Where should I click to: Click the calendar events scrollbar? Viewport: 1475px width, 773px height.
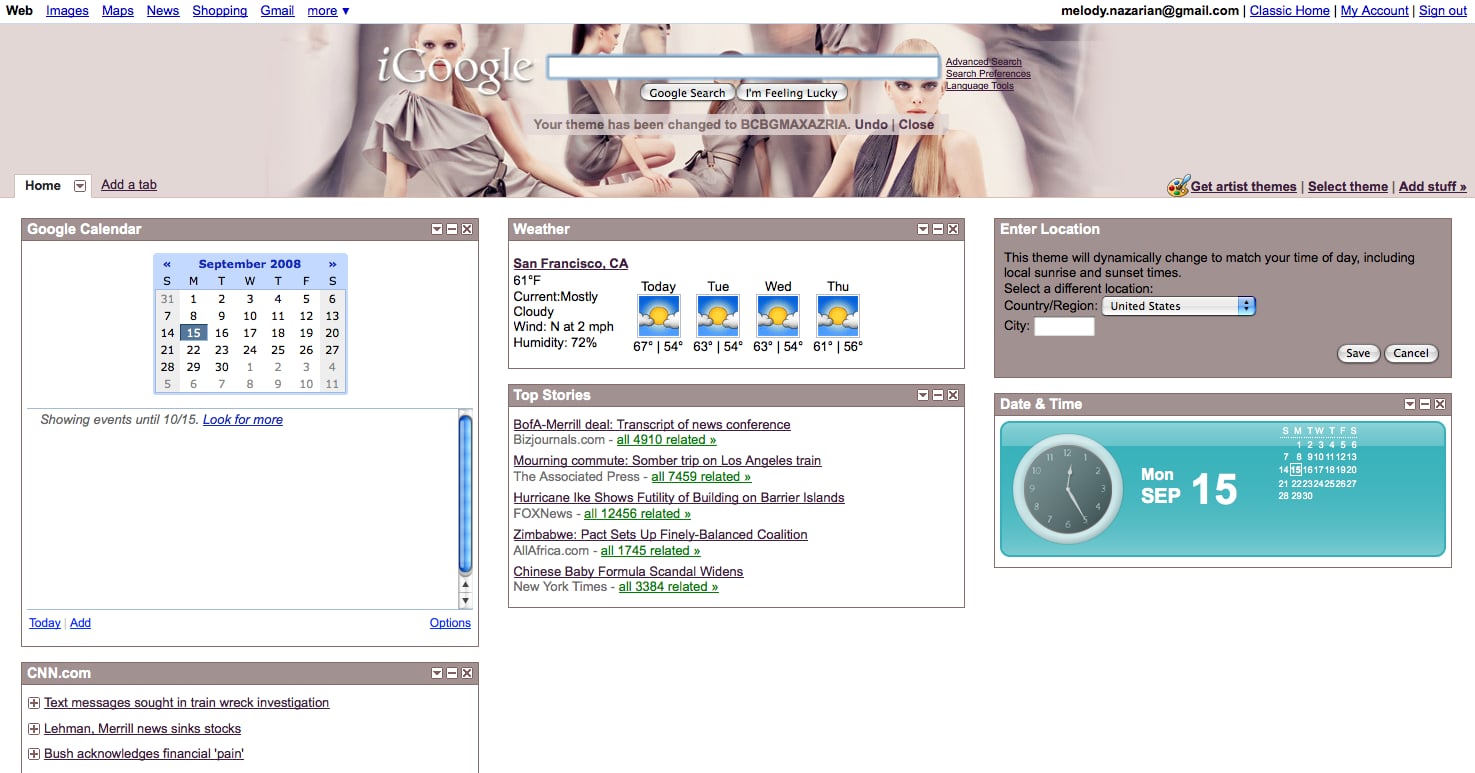click(x=465, y=509)
